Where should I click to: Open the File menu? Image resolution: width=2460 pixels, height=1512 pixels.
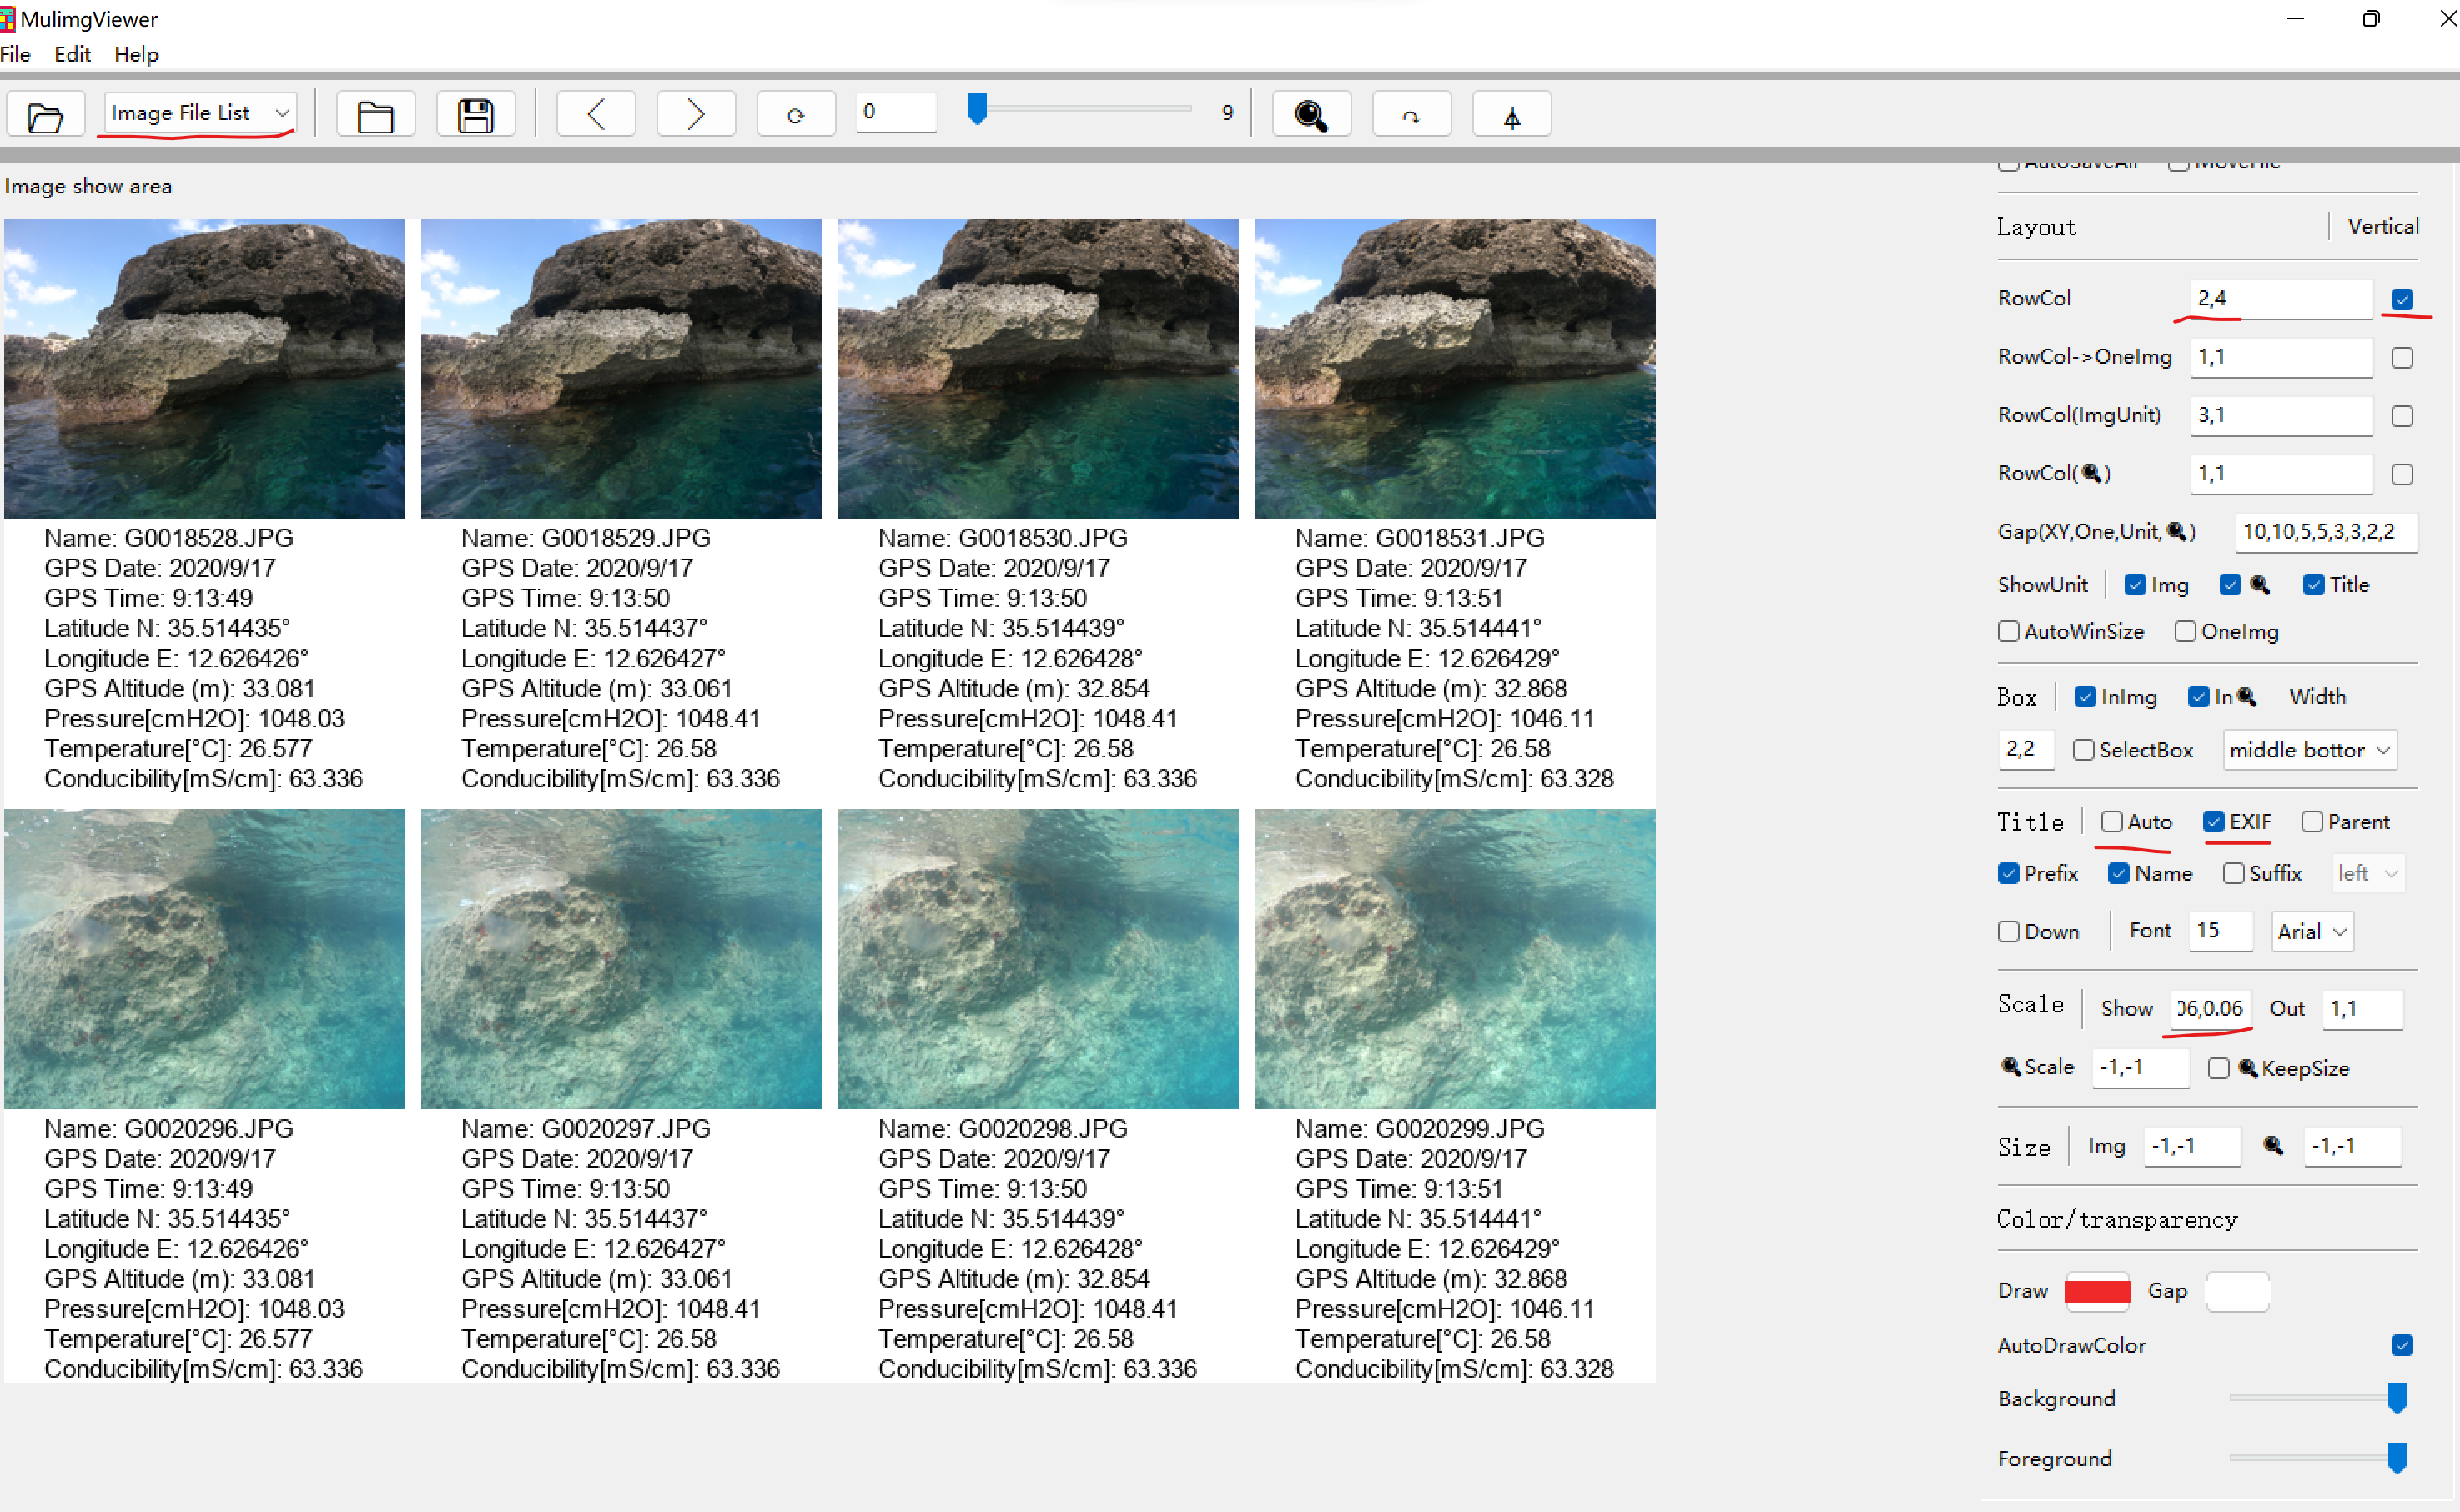tap(16, 55)
